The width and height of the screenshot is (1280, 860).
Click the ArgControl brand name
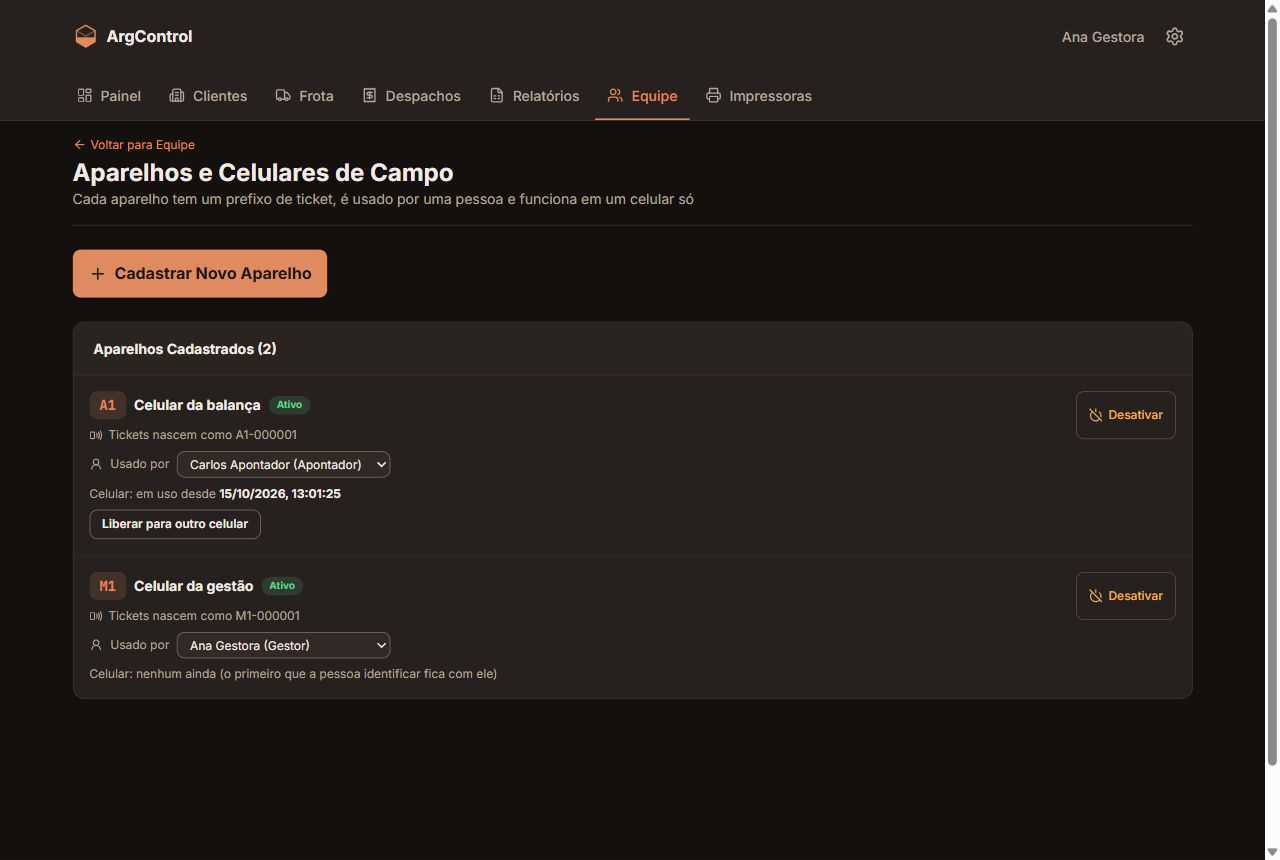pyautogui.click(x=149, y=37)
